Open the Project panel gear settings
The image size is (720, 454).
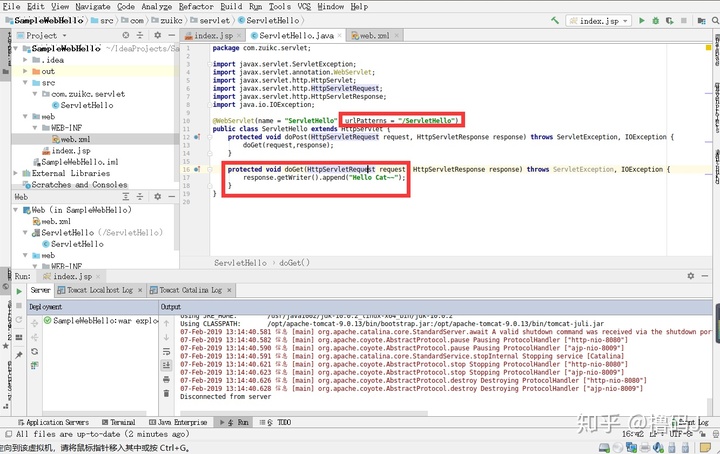(x=158, y=35)
